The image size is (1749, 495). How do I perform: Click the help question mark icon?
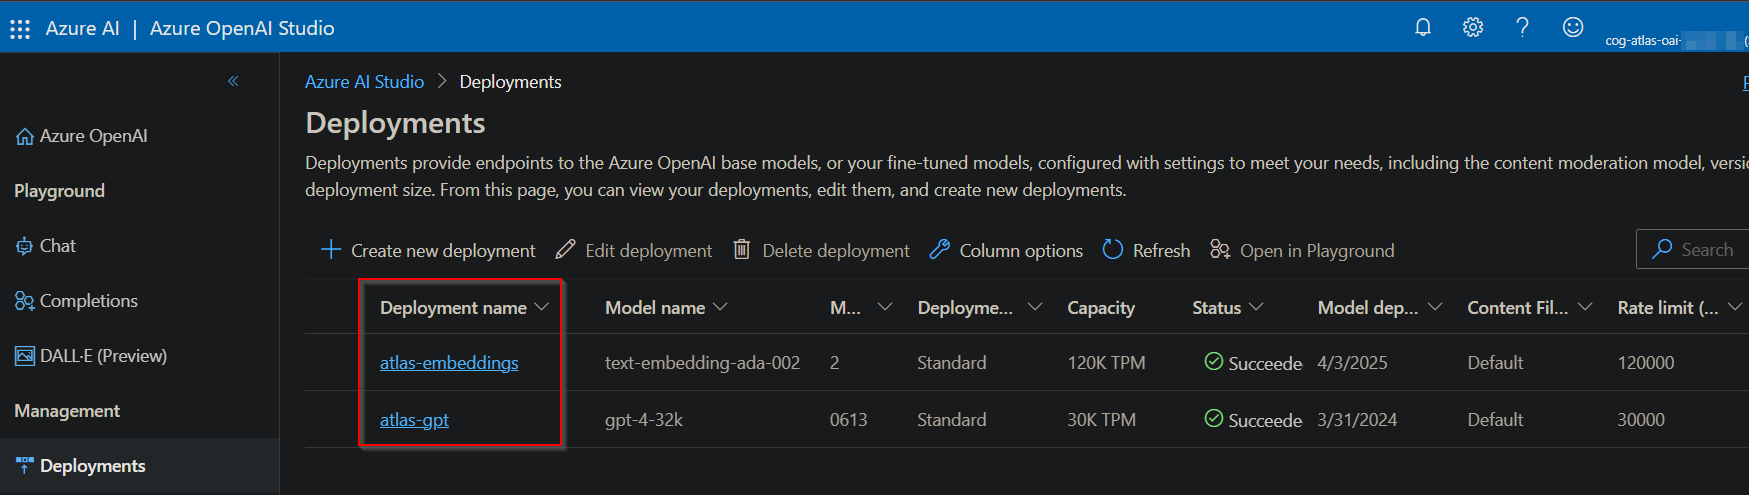point(1522,27)
